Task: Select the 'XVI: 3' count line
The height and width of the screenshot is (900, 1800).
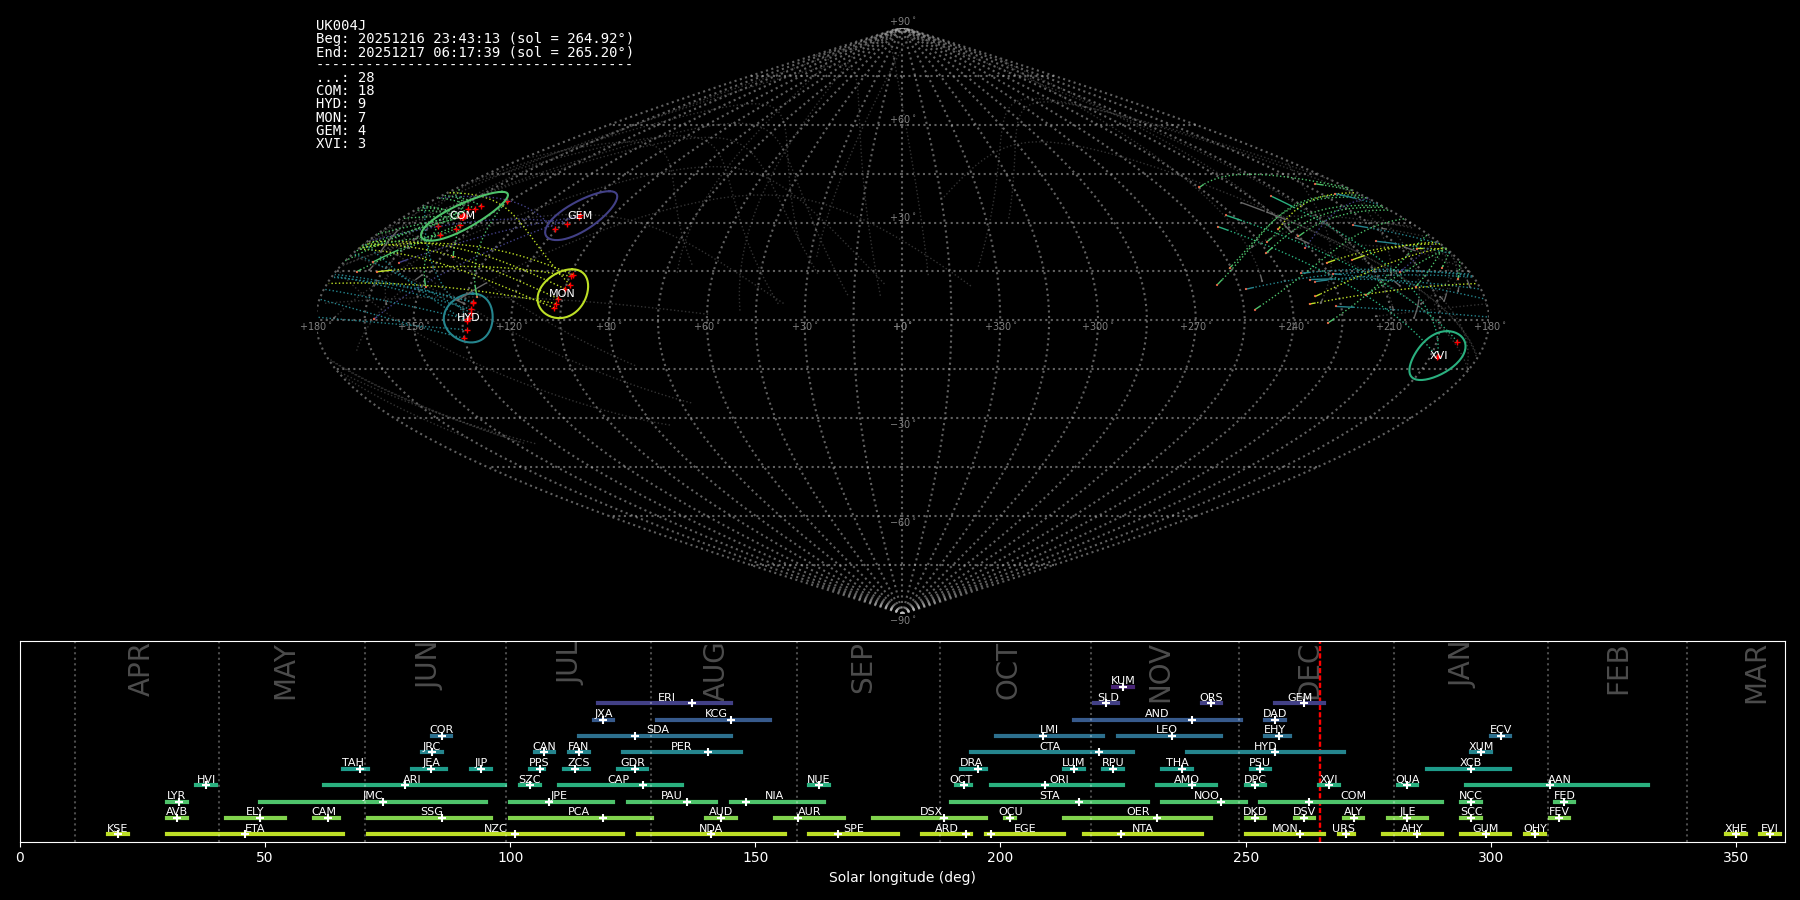Action: pyautogui.click(x=341, y=144)
